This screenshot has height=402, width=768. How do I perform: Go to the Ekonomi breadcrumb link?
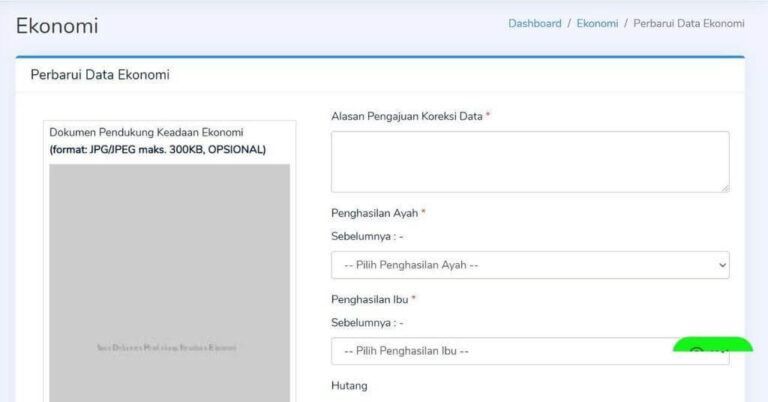click(x=597, y=23)
